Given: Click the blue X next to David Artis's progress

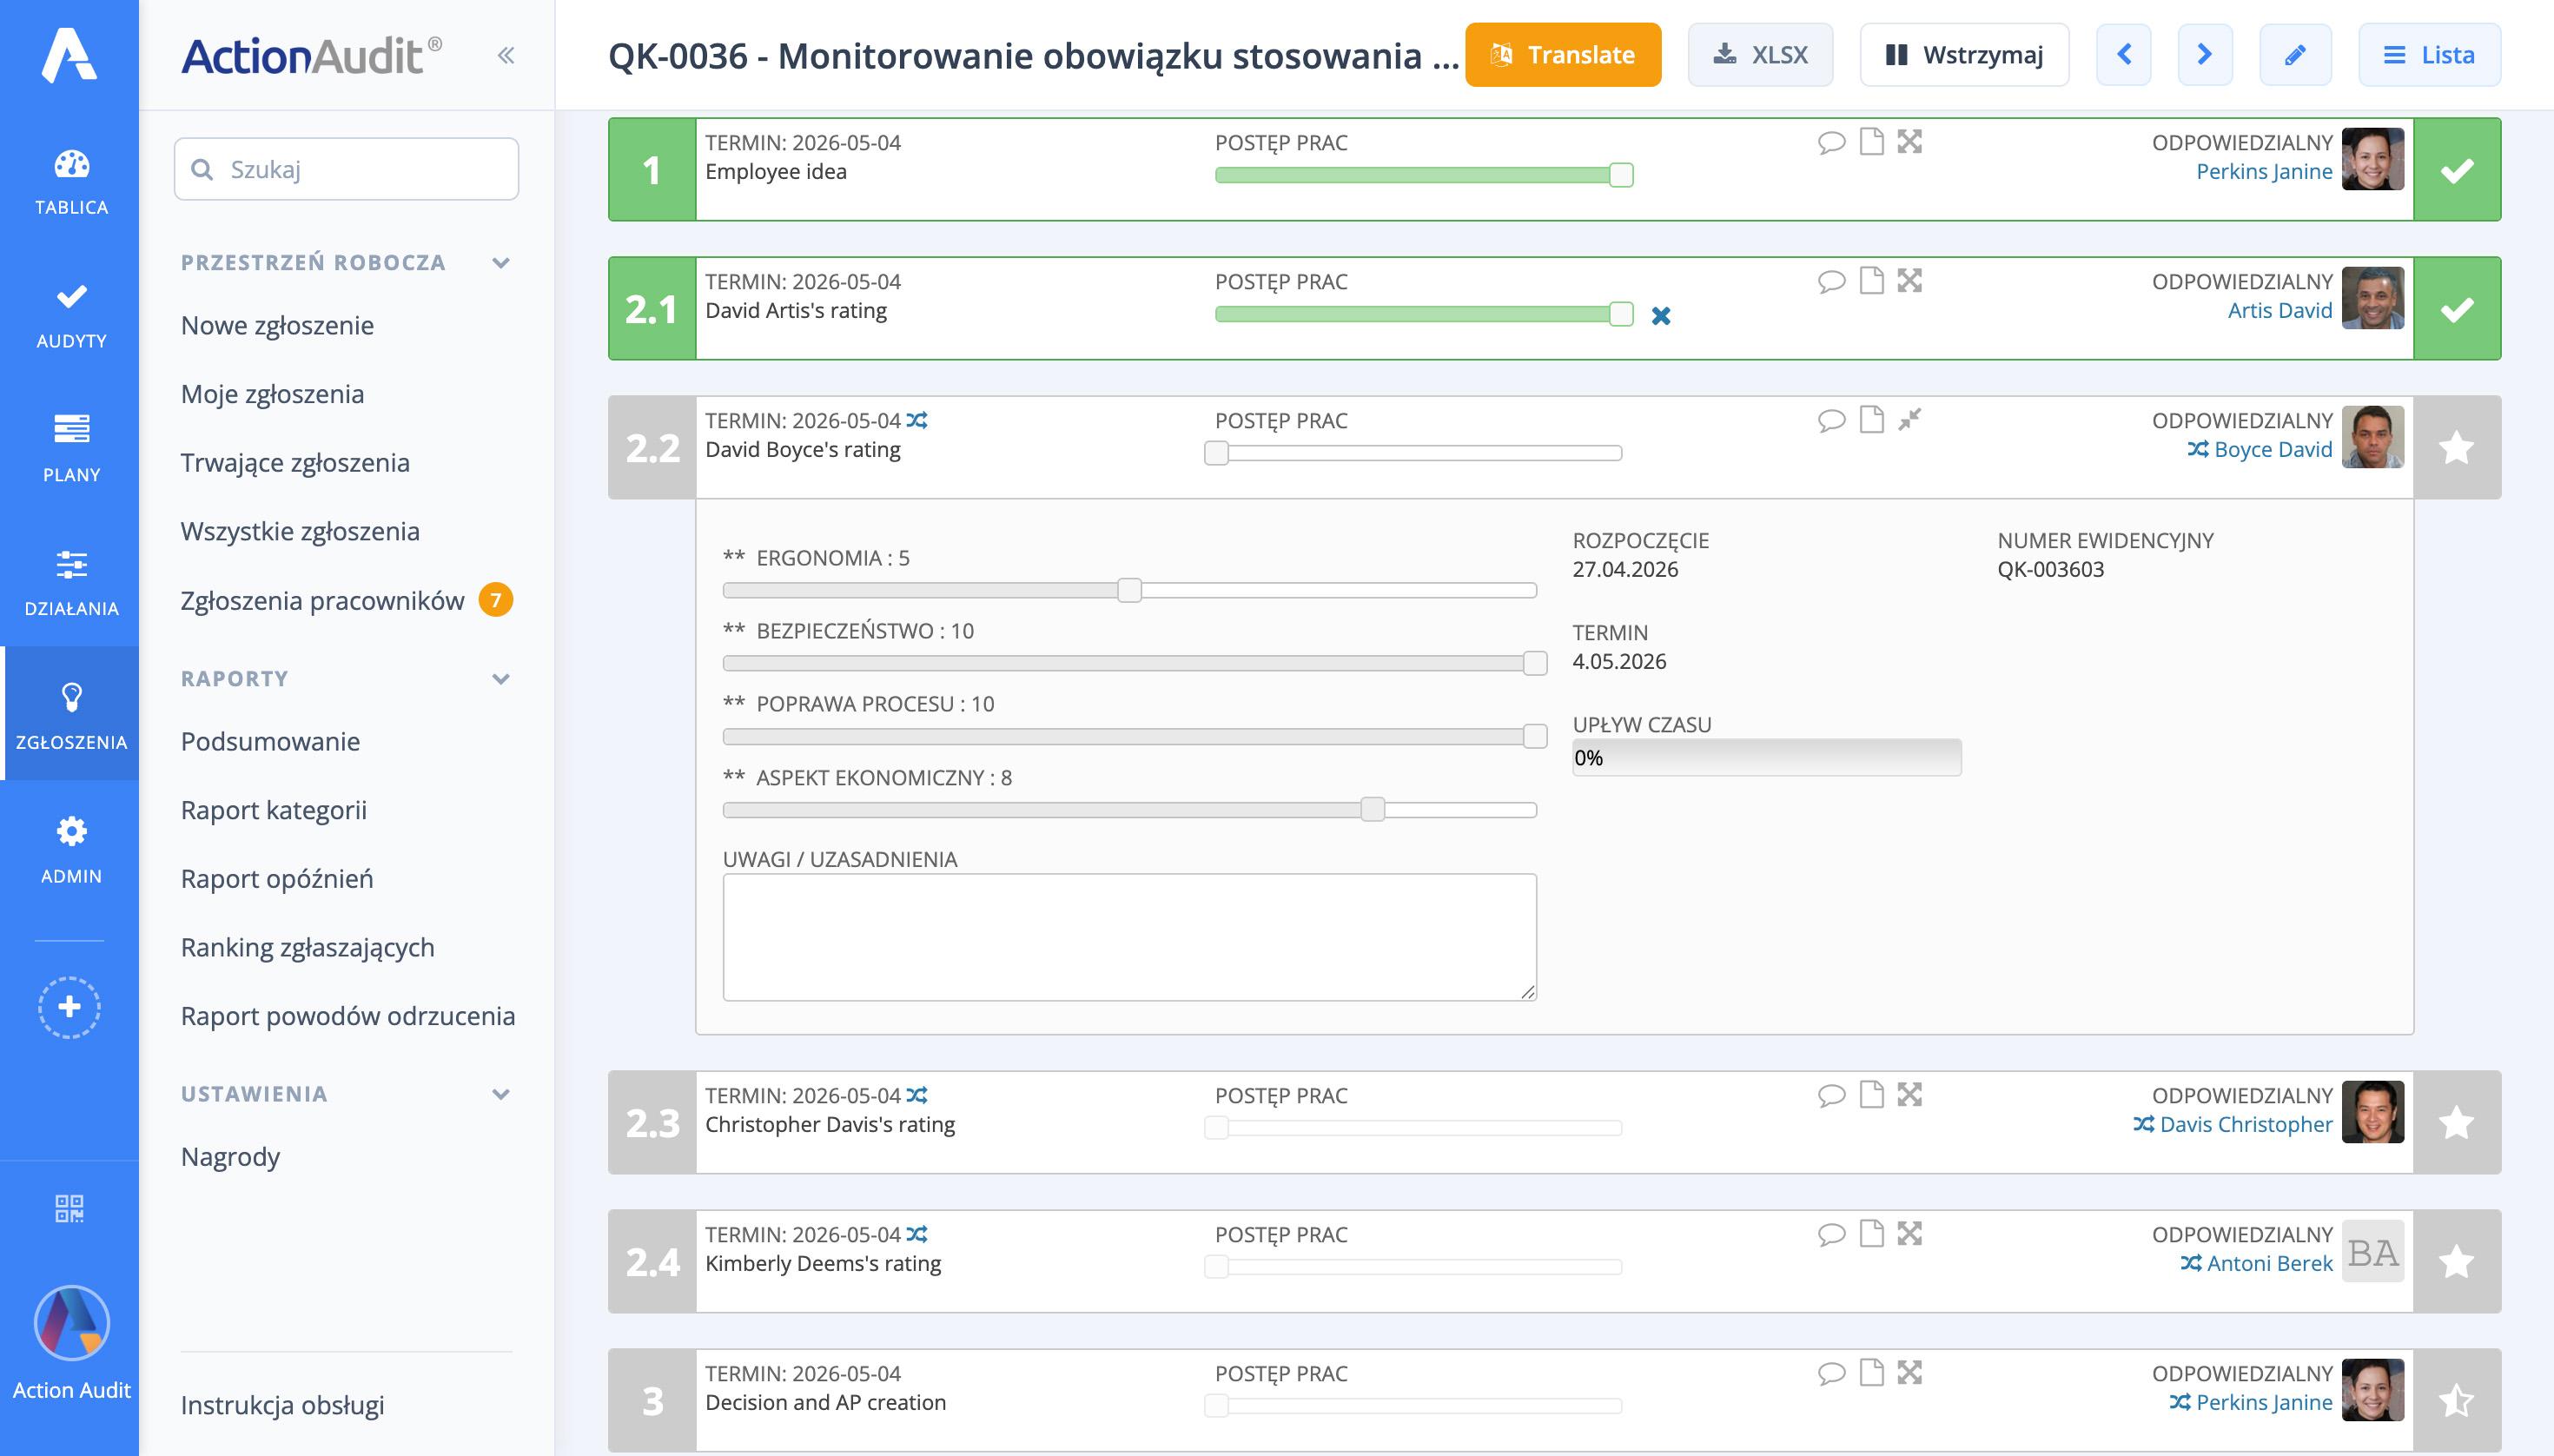Looking at the screenshot, I should (1661, 316).
